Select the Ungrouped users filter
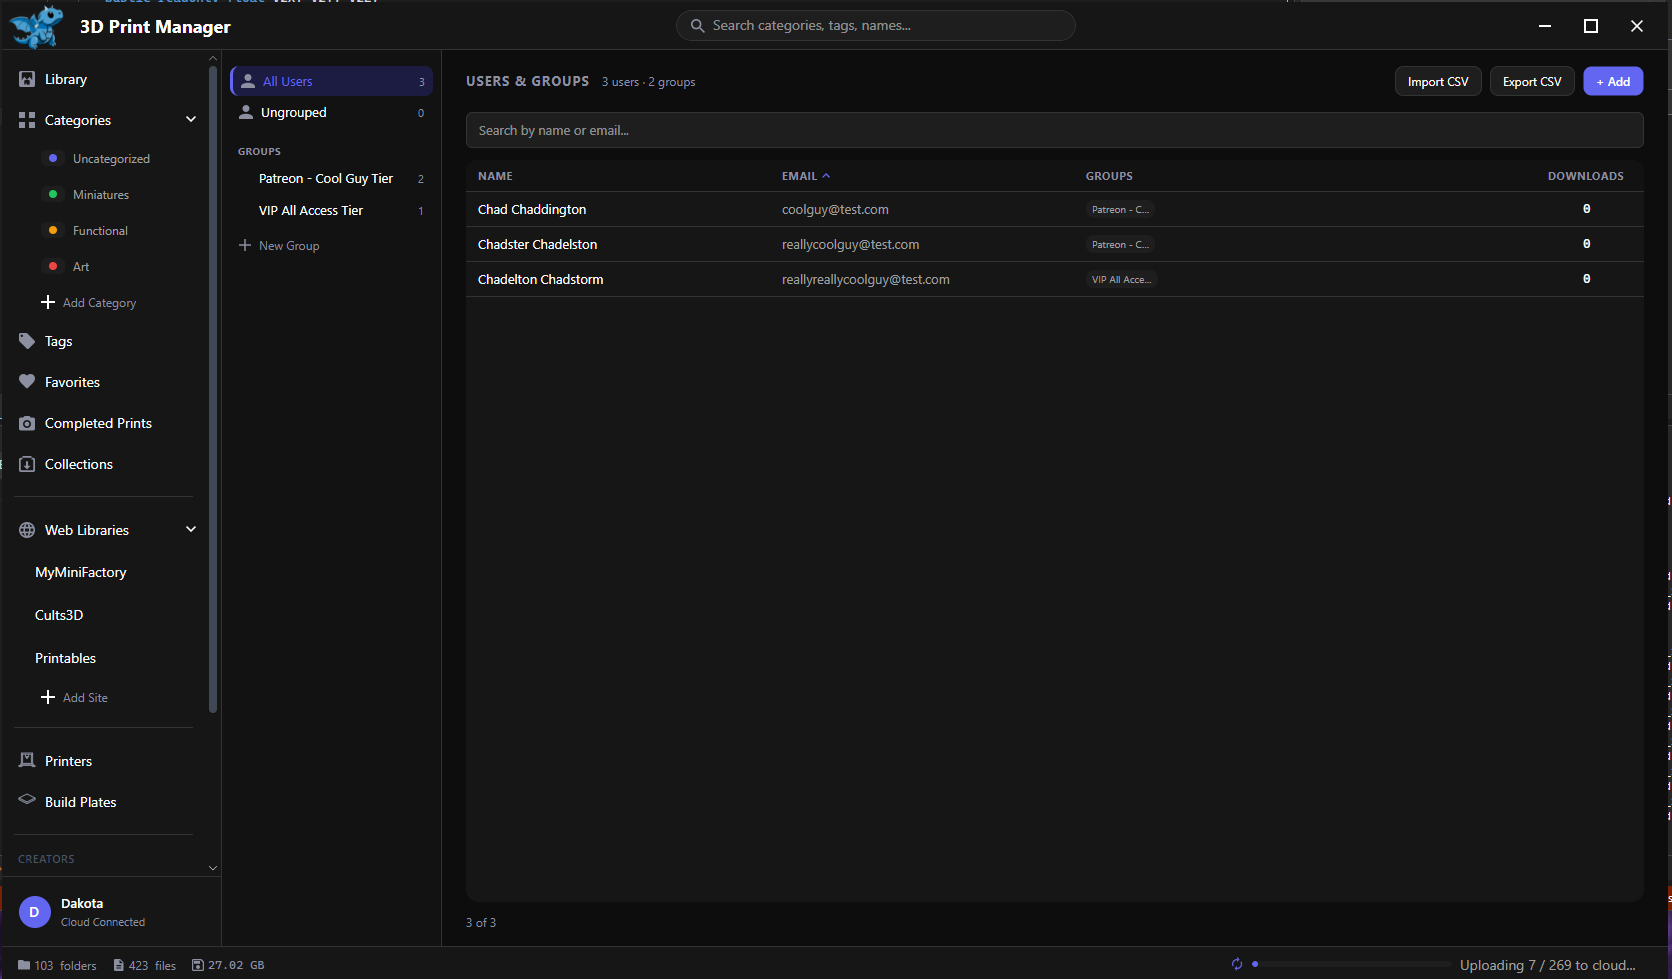1672x979 pixels. pos(293,113)
